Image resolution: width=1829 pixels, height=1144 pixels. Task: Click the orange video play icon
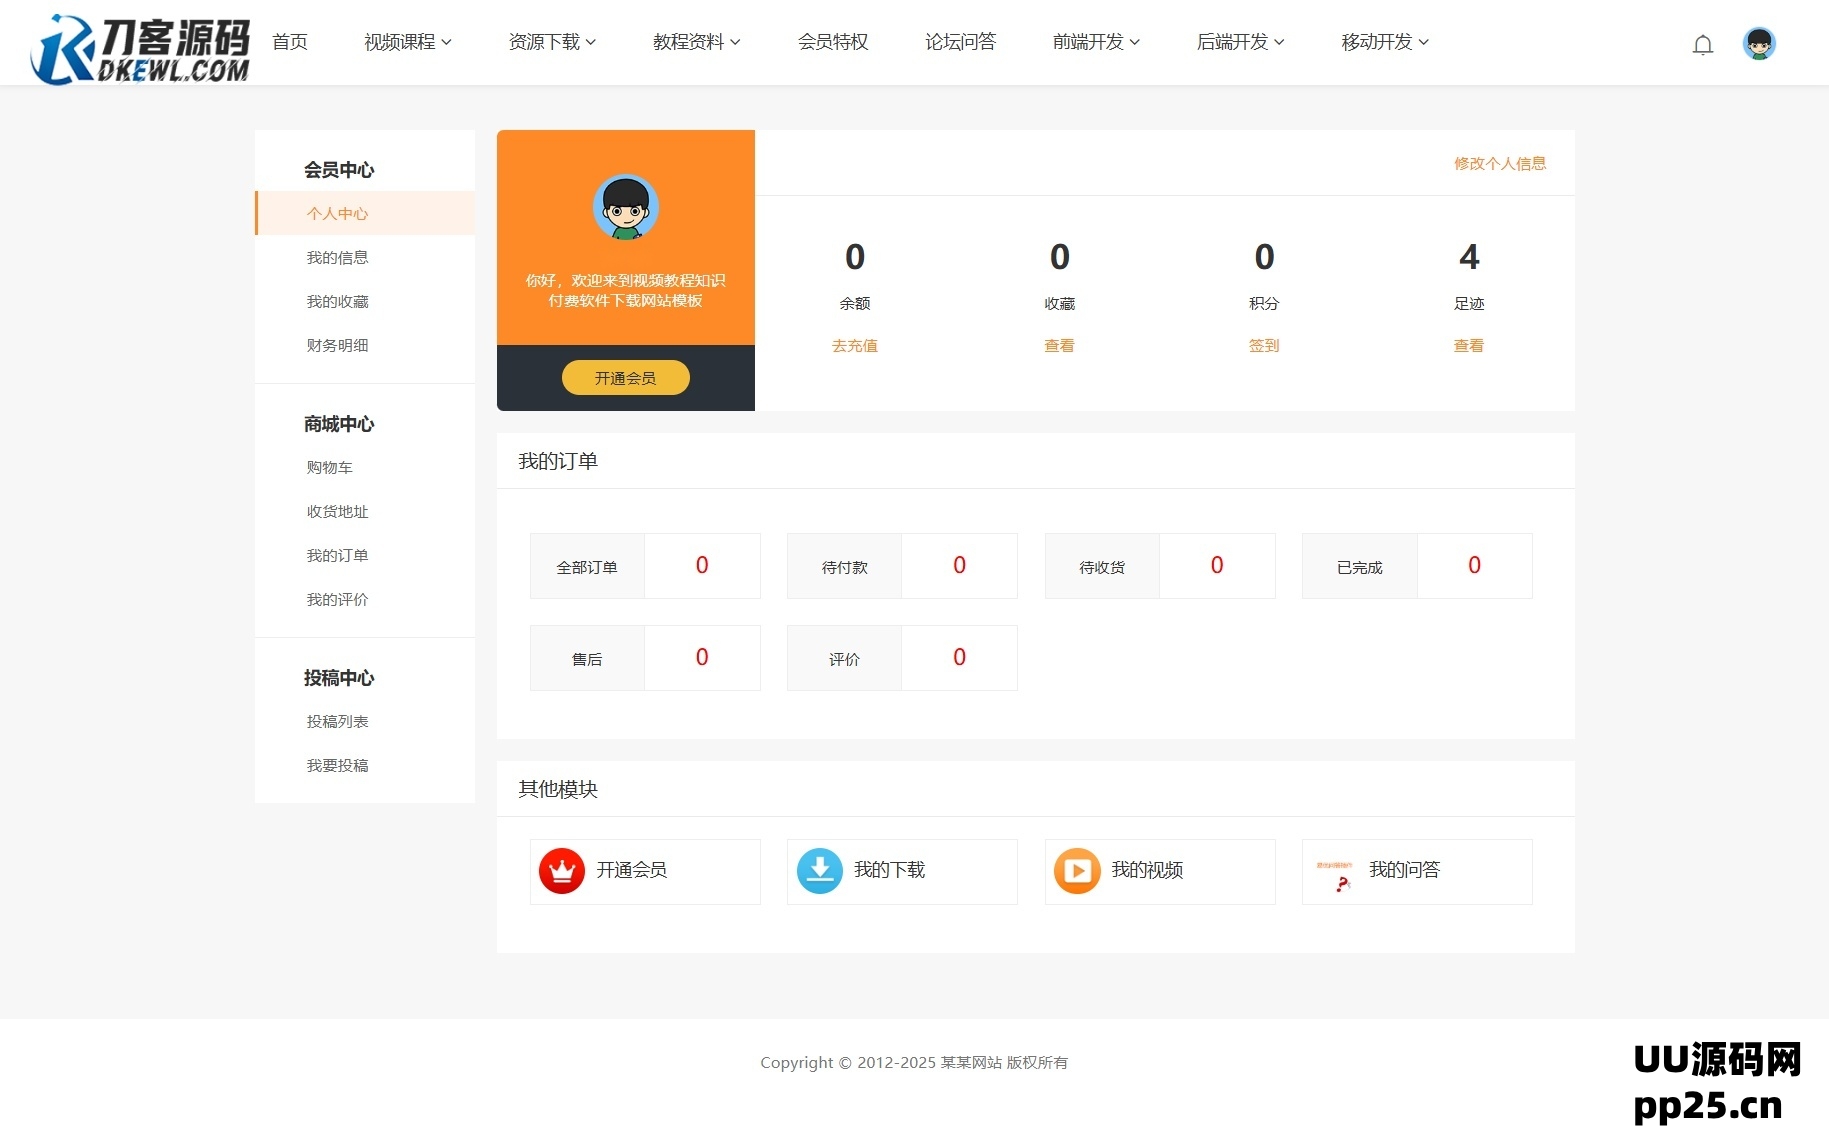tap(1076, 871)
